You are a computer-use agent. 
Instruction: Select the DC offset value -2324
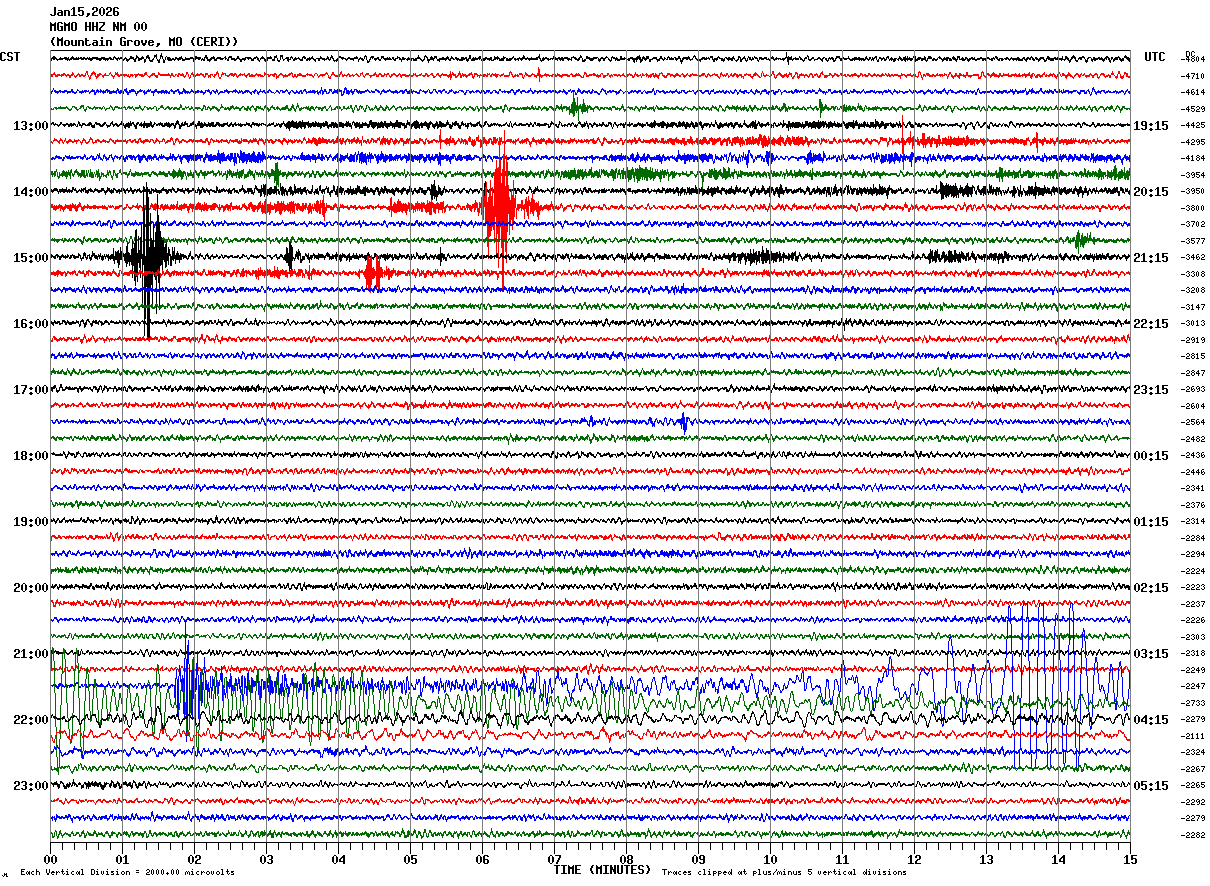pos(1194,752)
